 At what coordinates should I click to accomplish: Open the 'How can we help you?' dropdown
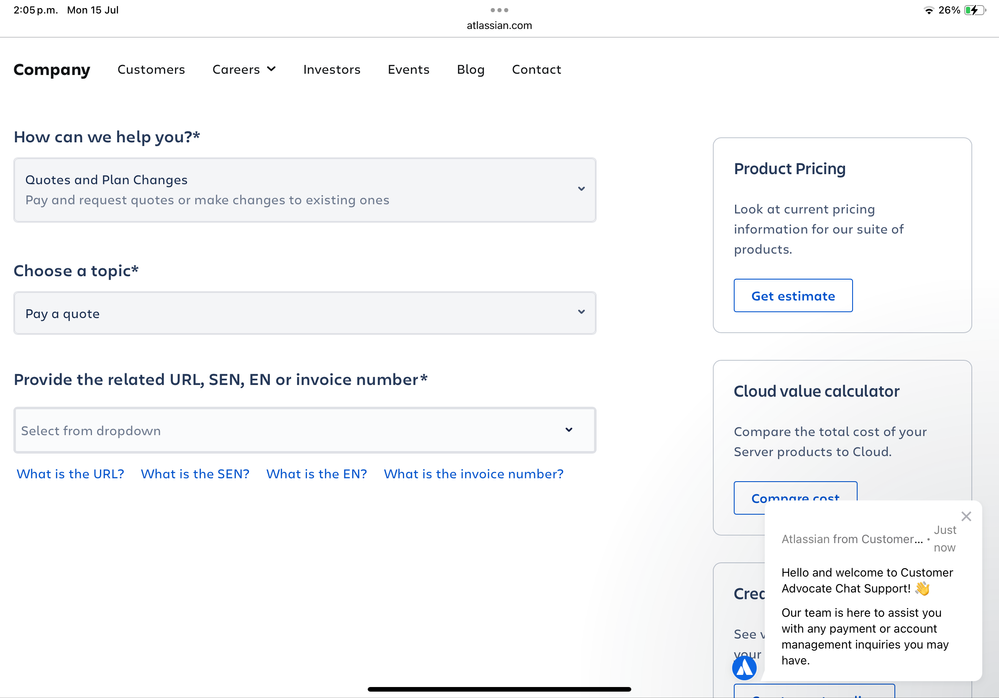(305, 190)
